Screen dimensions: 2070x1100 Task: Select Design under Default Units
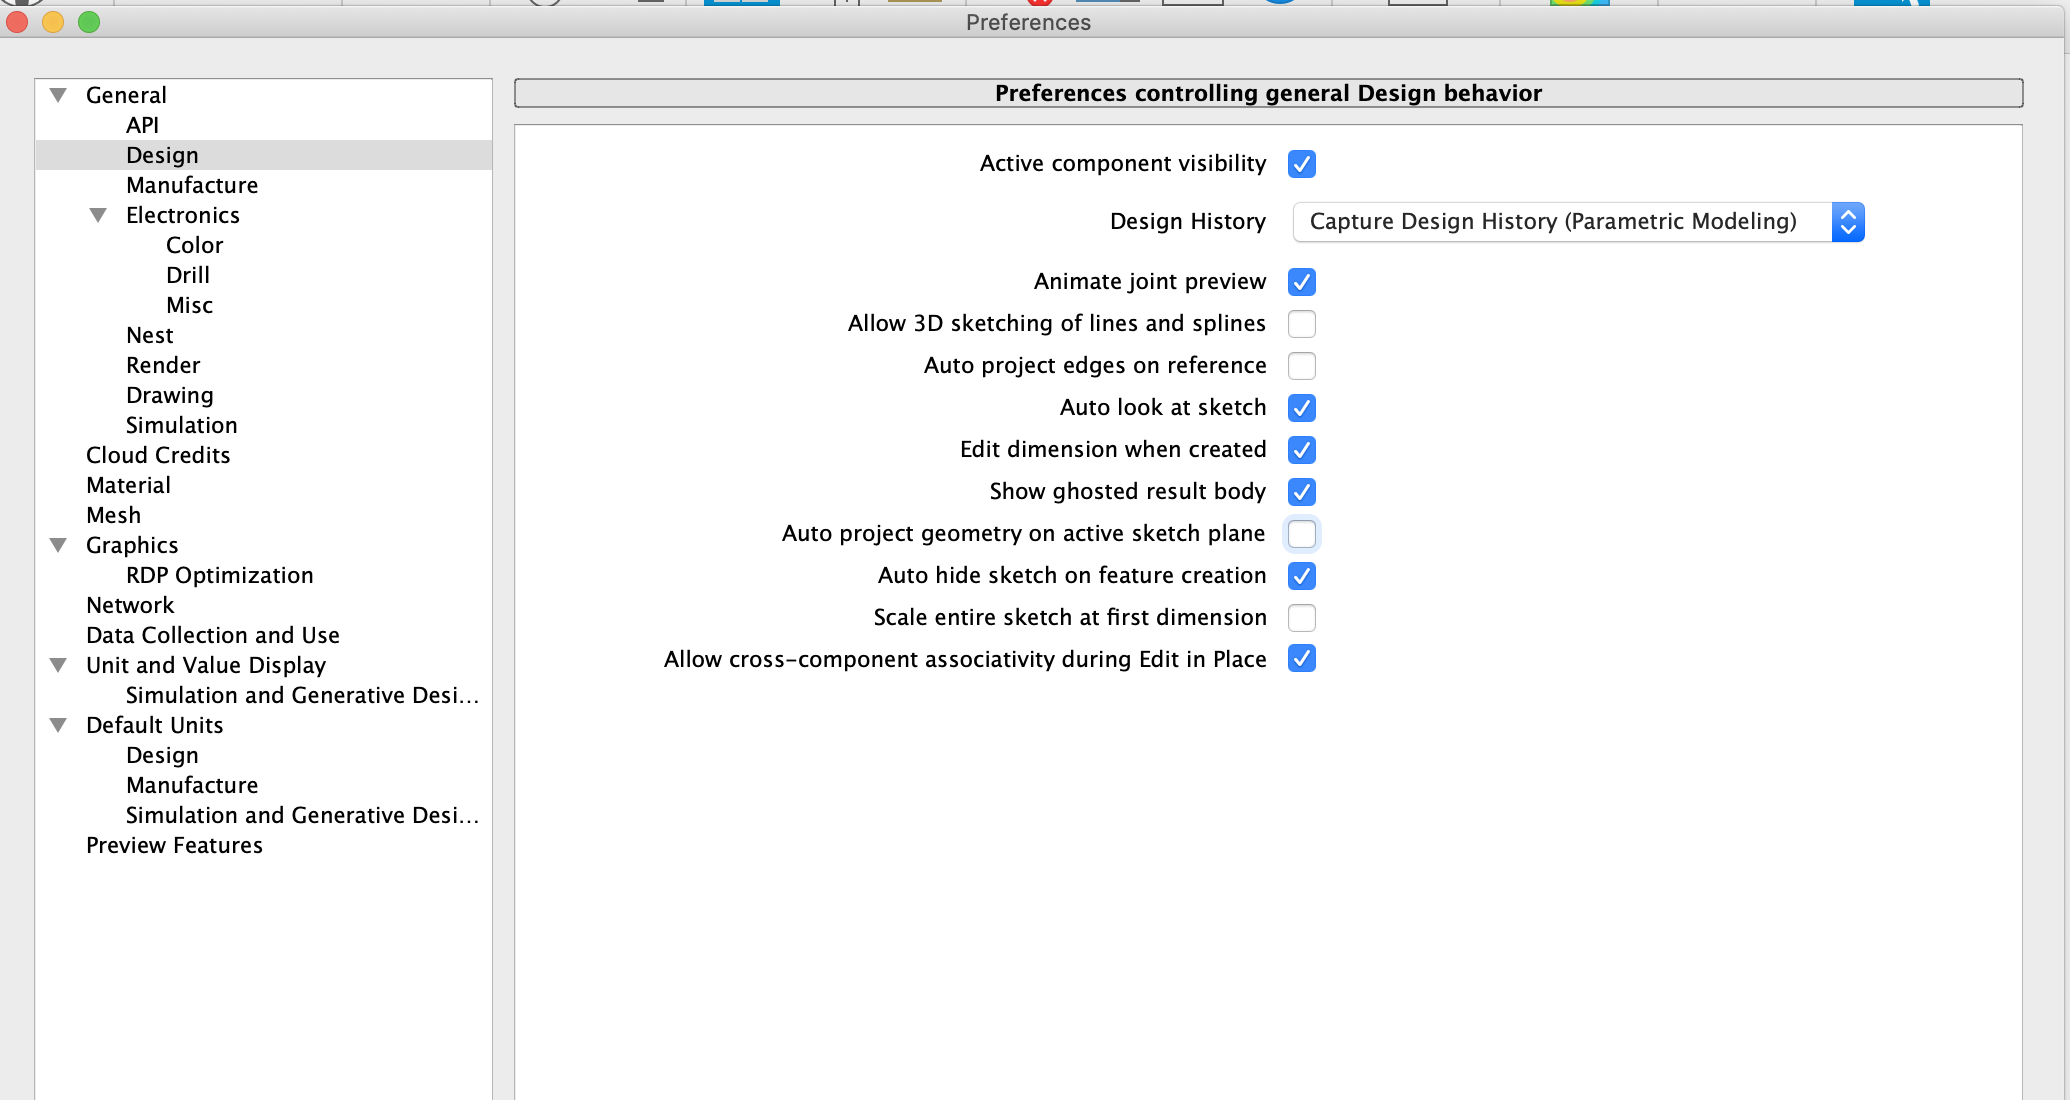pos(162,755)
